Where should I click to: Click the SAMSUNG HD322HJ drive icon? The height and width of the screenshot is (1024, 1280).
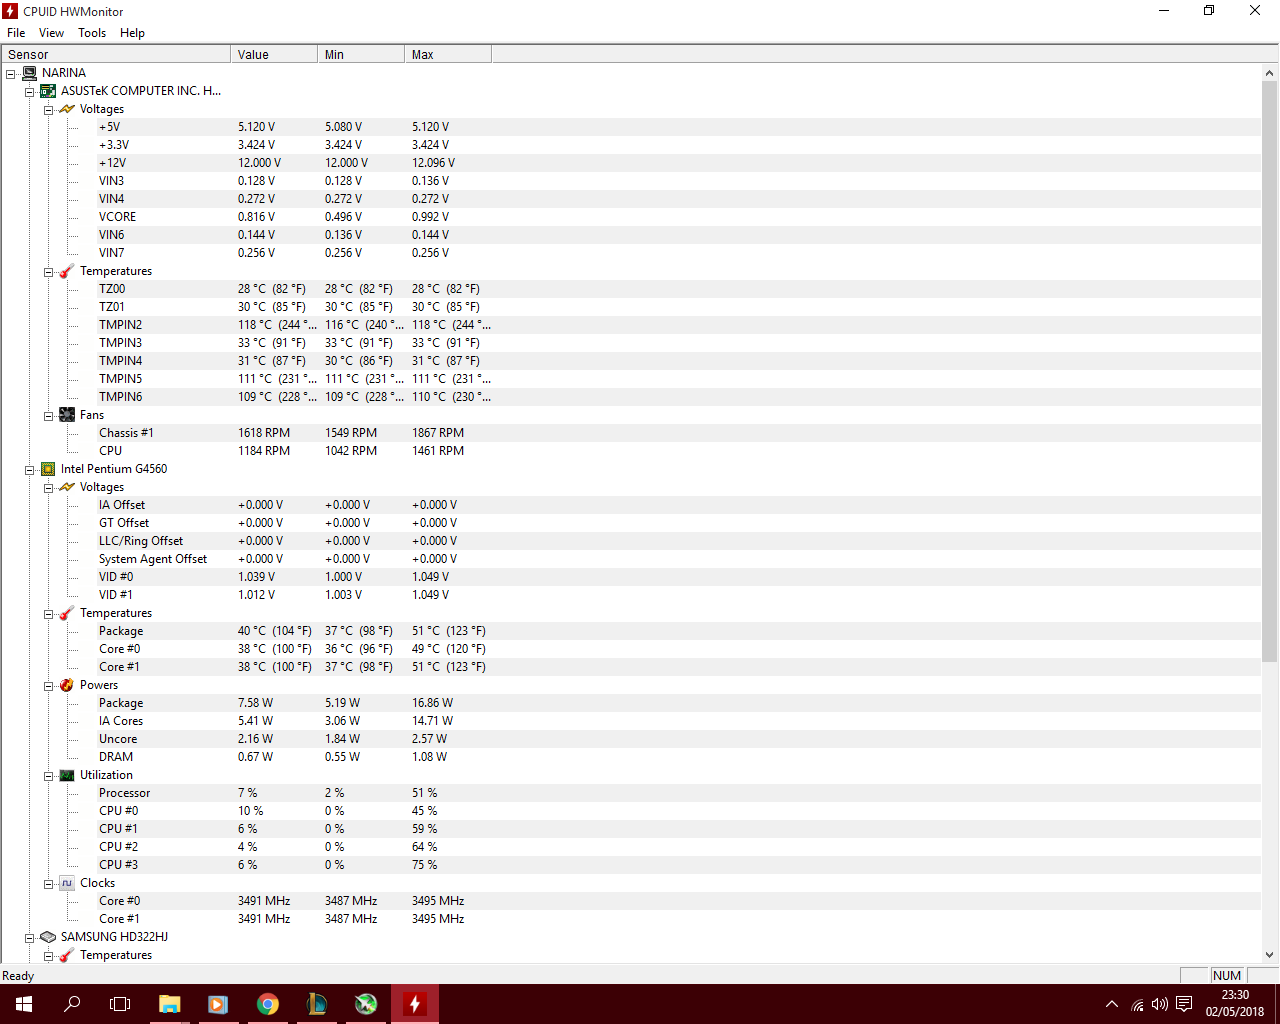coord(48,937)
